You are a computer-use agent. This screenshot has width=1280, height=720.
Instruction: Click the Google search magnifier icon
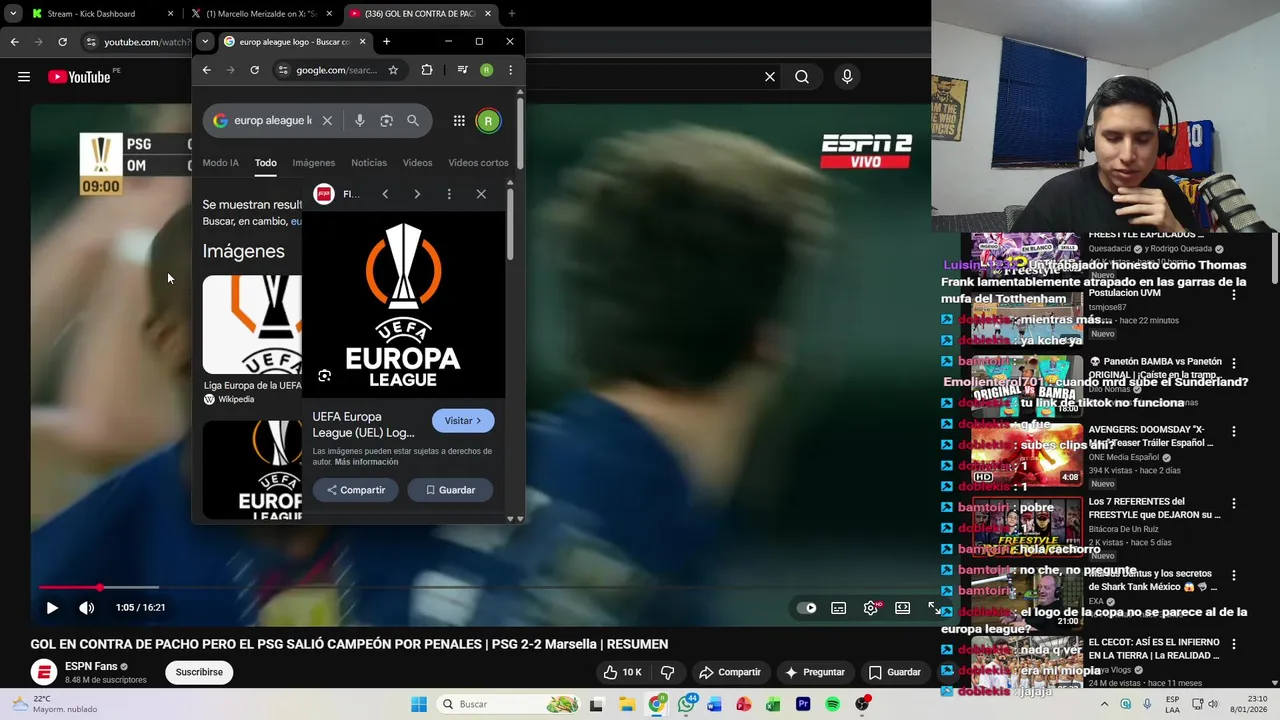tap(413, 121)
